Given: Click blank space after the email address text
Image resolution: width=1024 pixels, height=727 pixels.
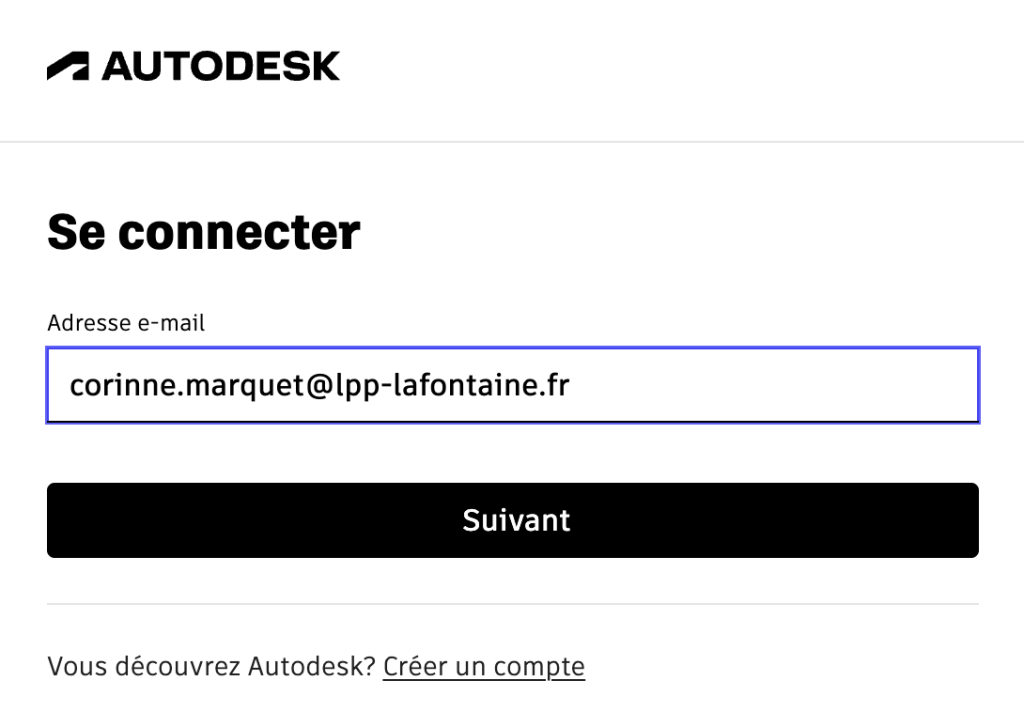Looking at the screenshot, I should point(771,385).
